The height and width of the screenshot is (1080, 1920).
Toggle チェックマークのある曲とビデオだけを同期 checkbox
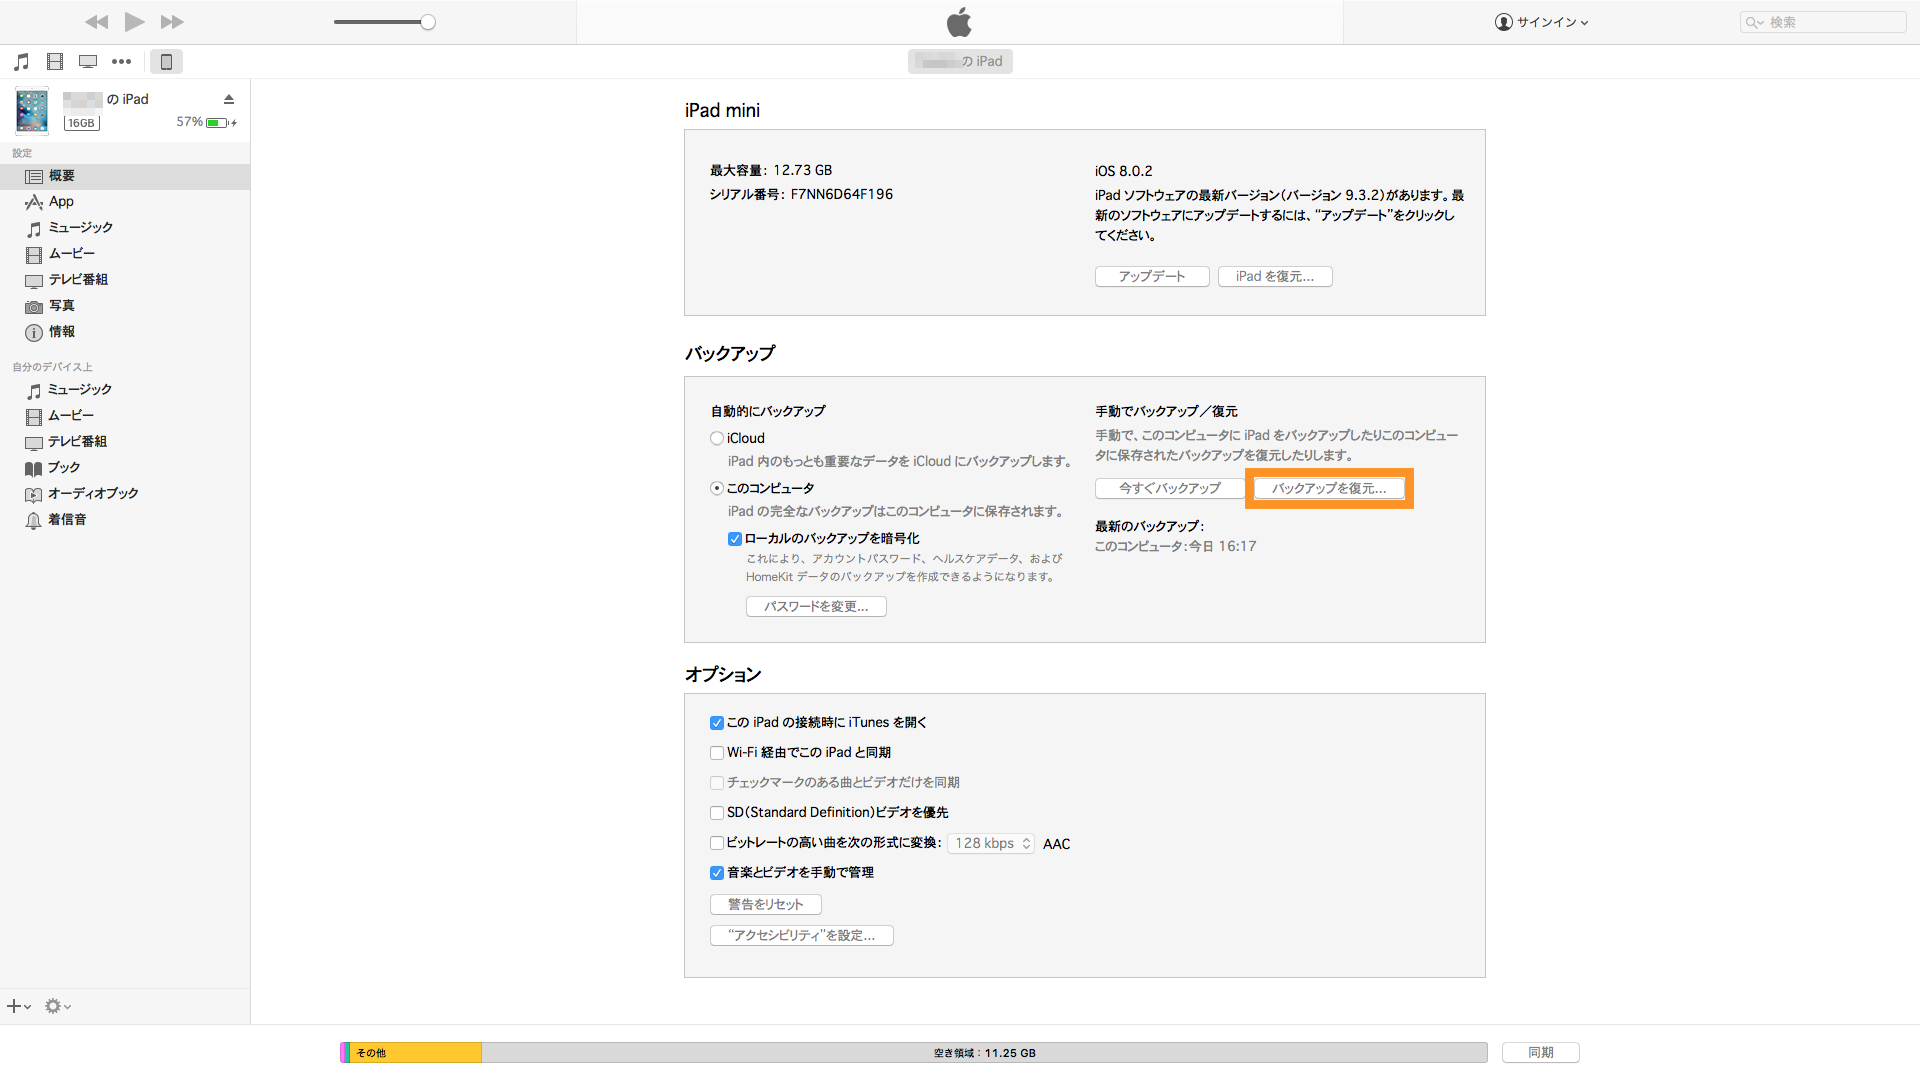(717, 783)
